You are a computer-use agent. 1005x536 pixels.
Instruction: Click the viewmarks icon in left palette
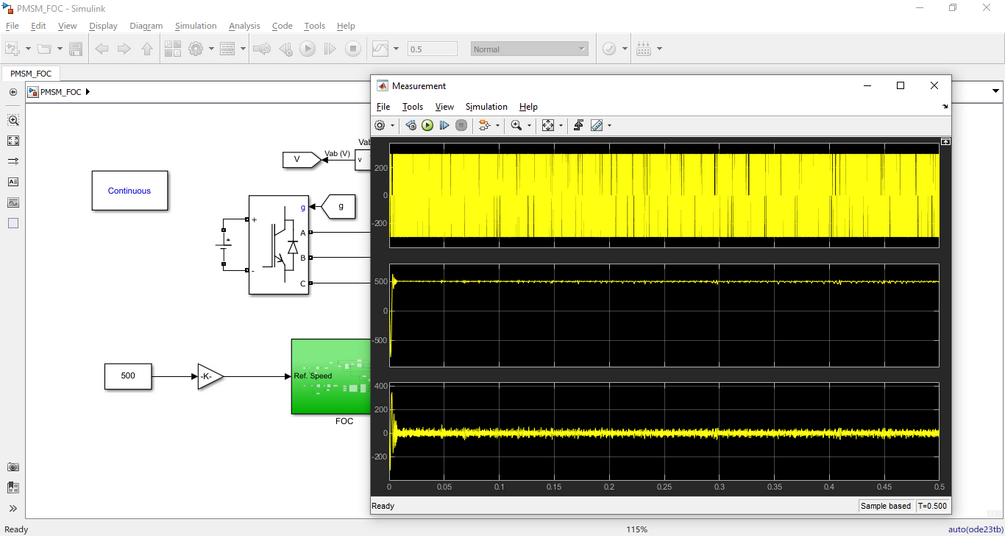pyautogui.click(x=13, y=487)
